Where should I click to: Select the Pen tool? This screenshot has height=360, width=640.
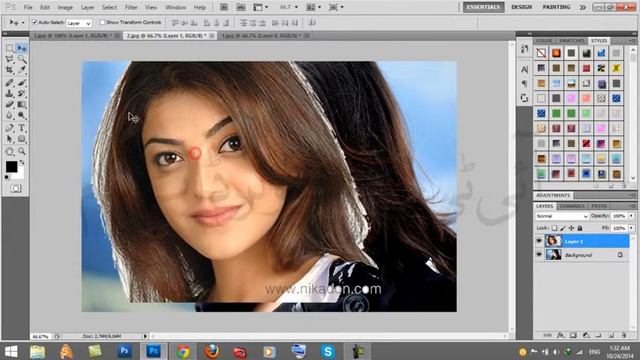[x=9, y=128]
